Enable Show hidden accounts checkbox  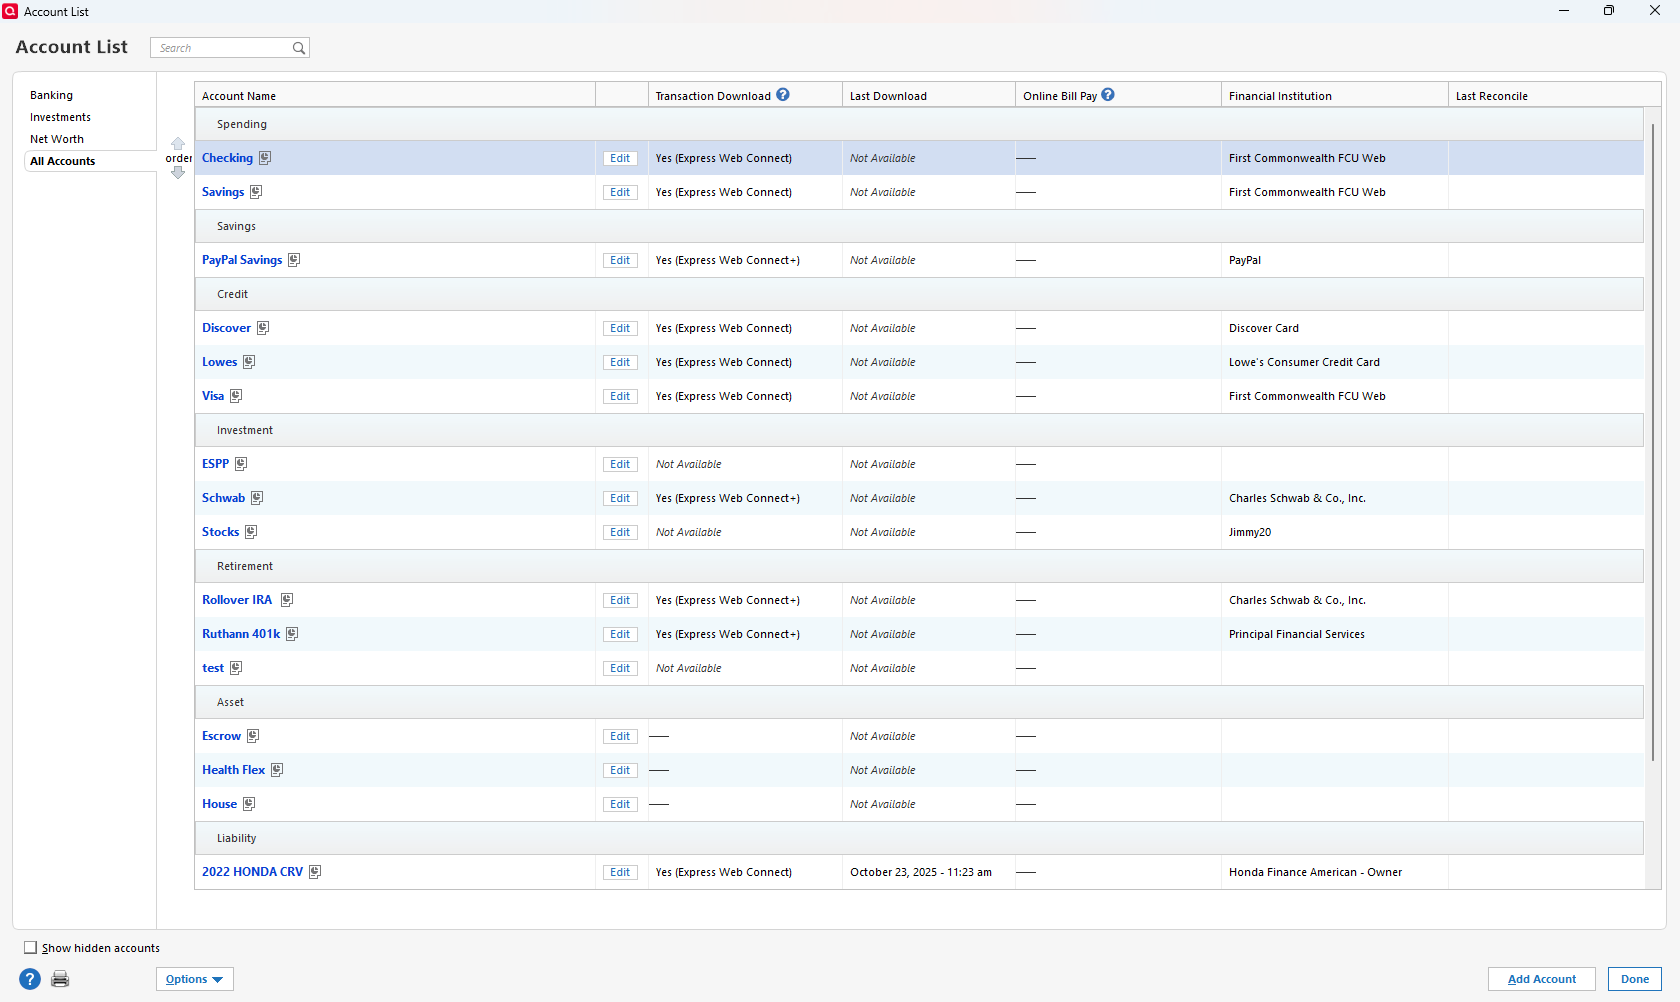click(31, 948)
